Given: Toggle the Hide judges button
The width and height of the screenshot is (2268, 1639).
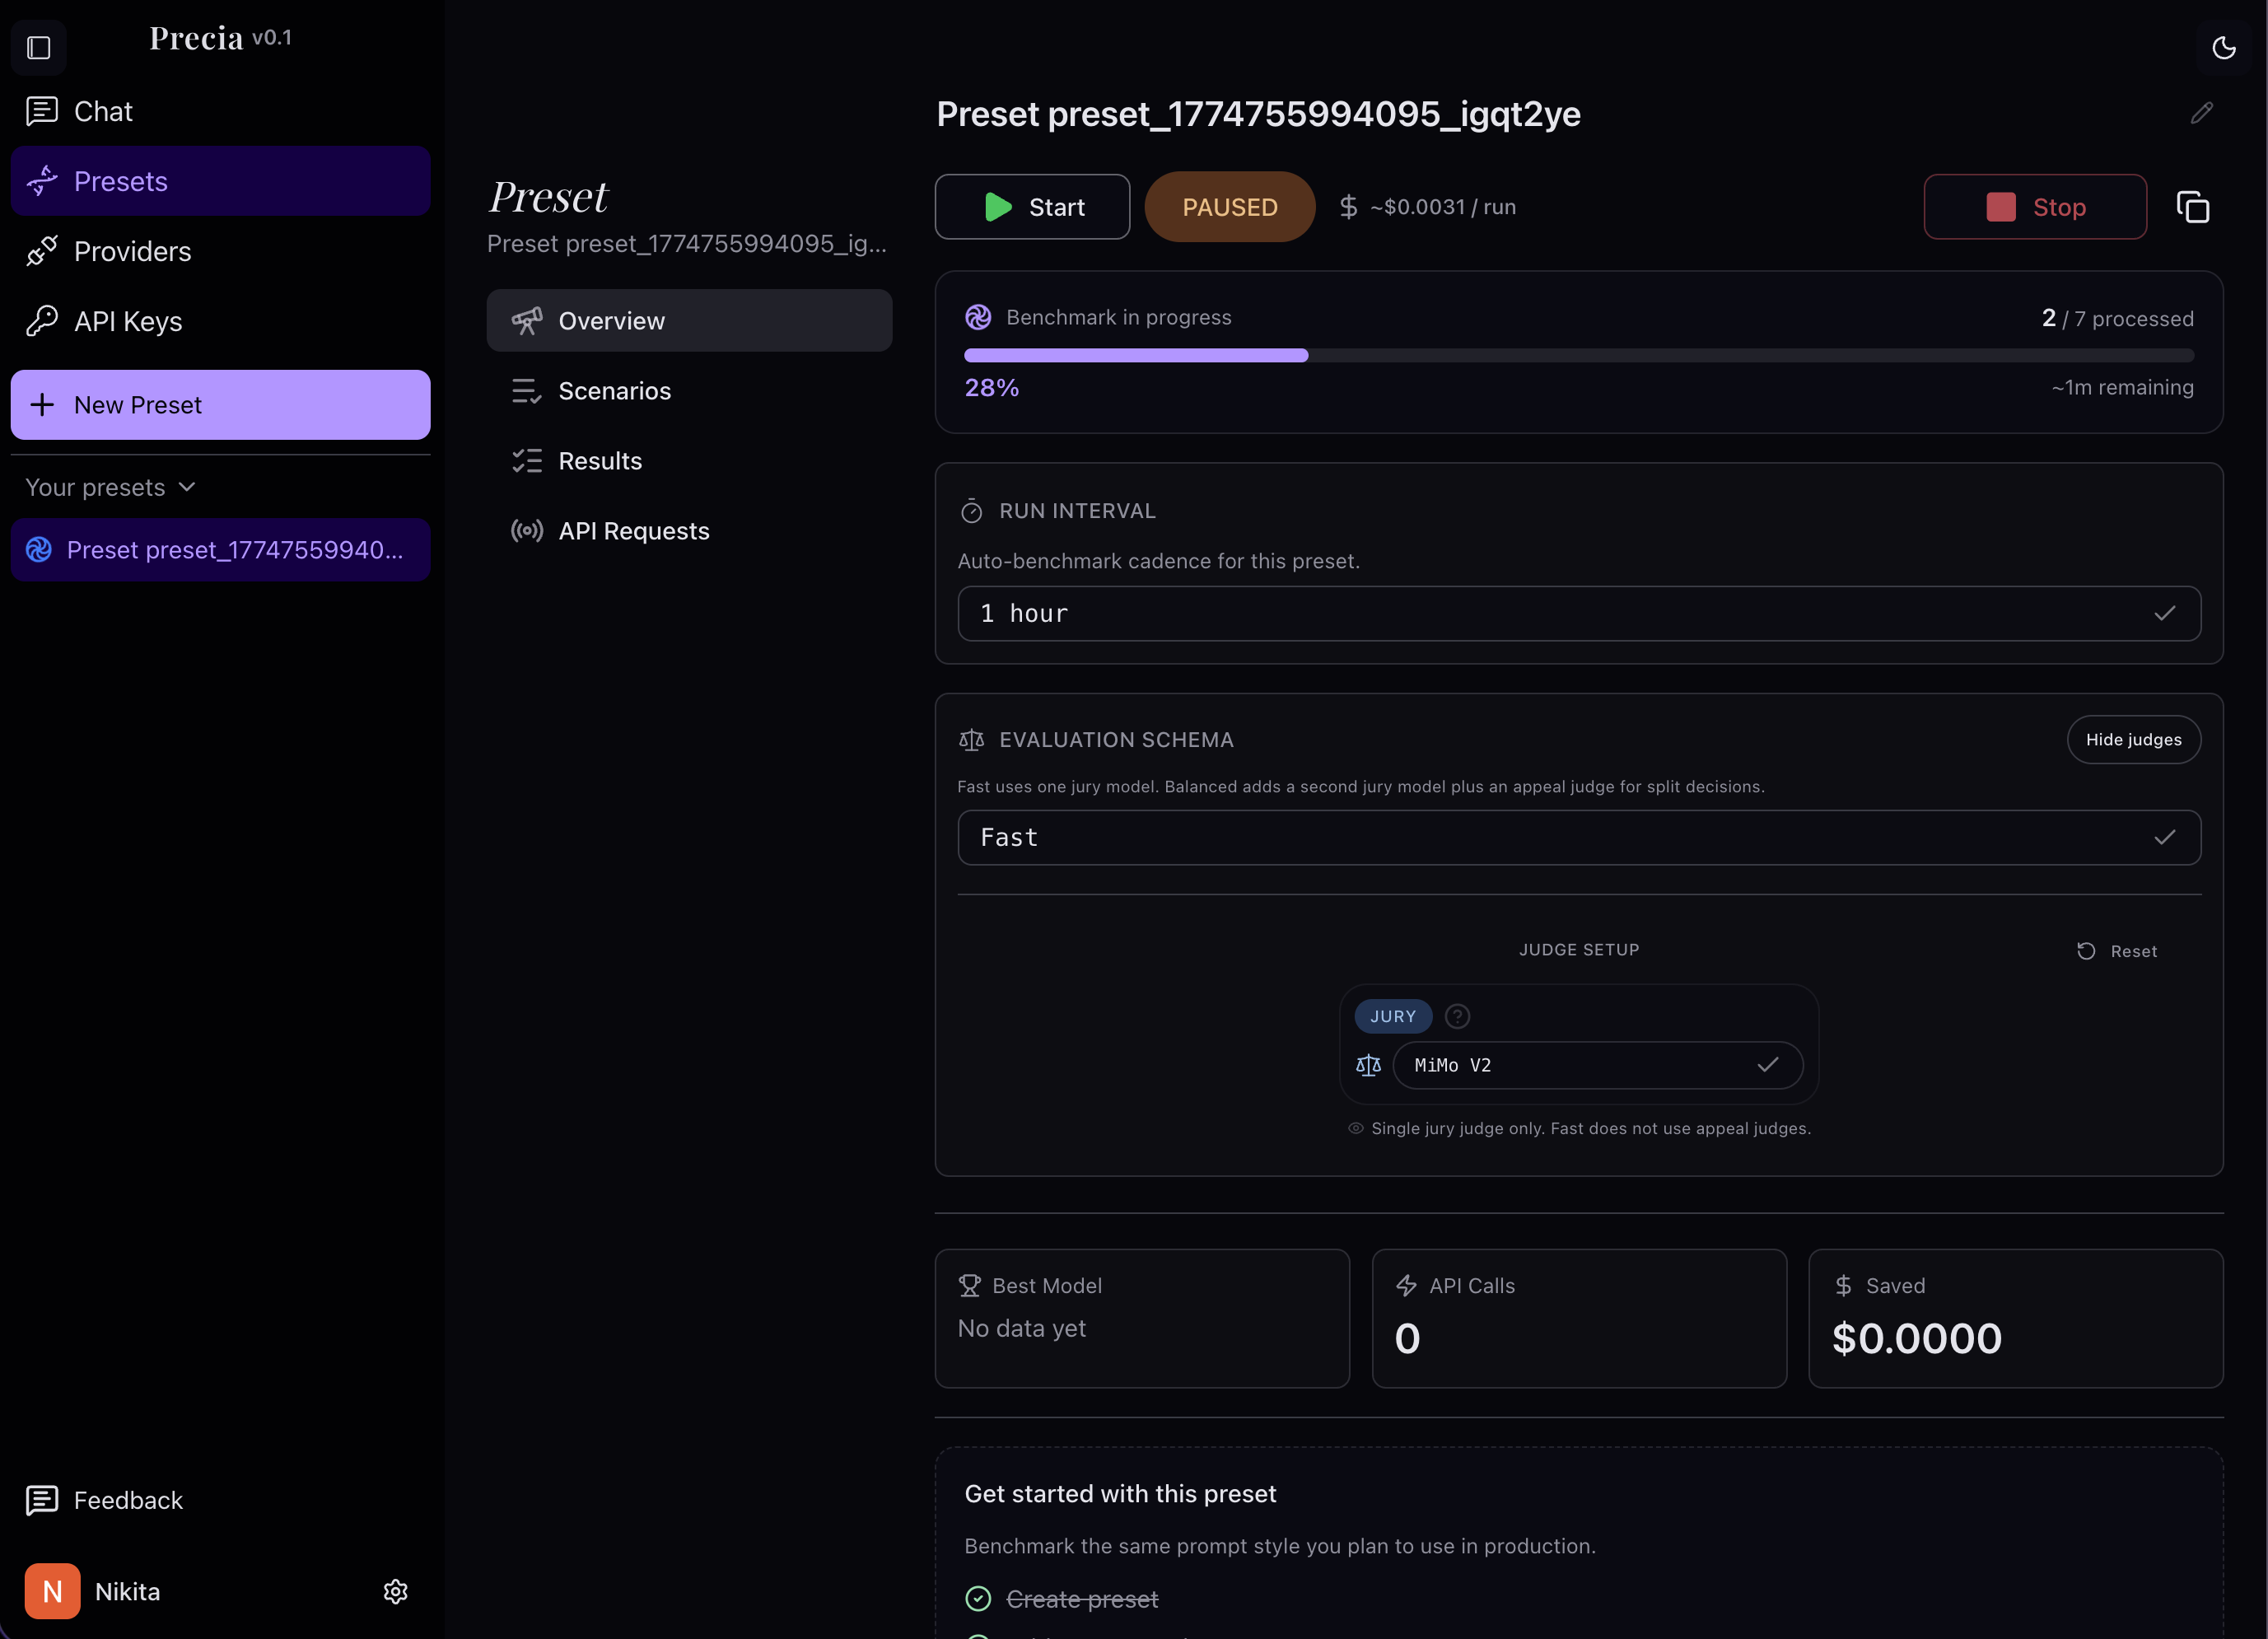Looking at the screenshot, I should coord(2133,739).
